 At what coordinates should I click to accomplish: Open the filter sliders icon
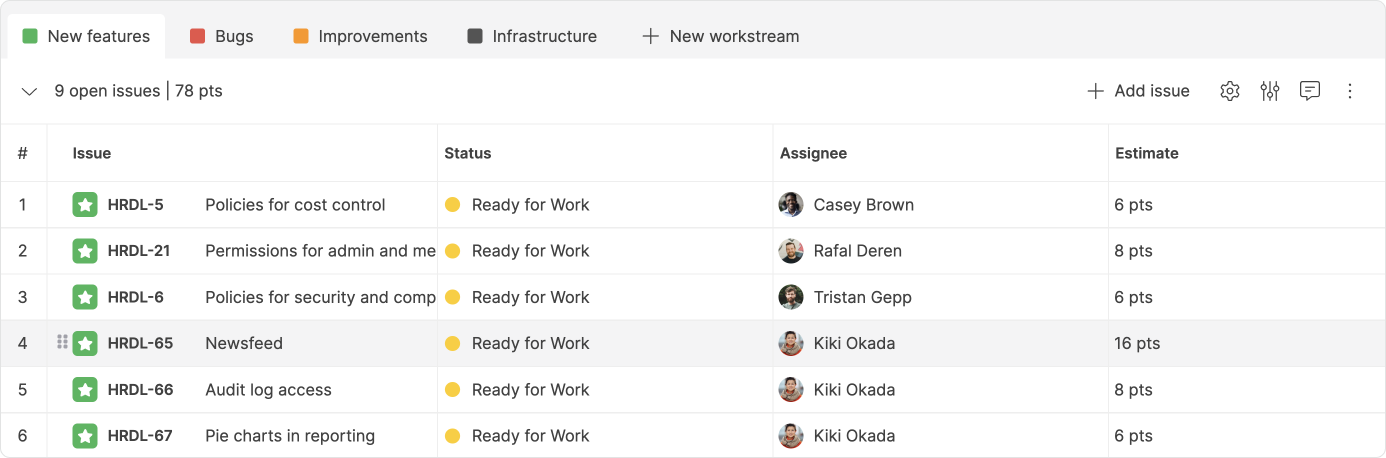tap(1270, 91)
